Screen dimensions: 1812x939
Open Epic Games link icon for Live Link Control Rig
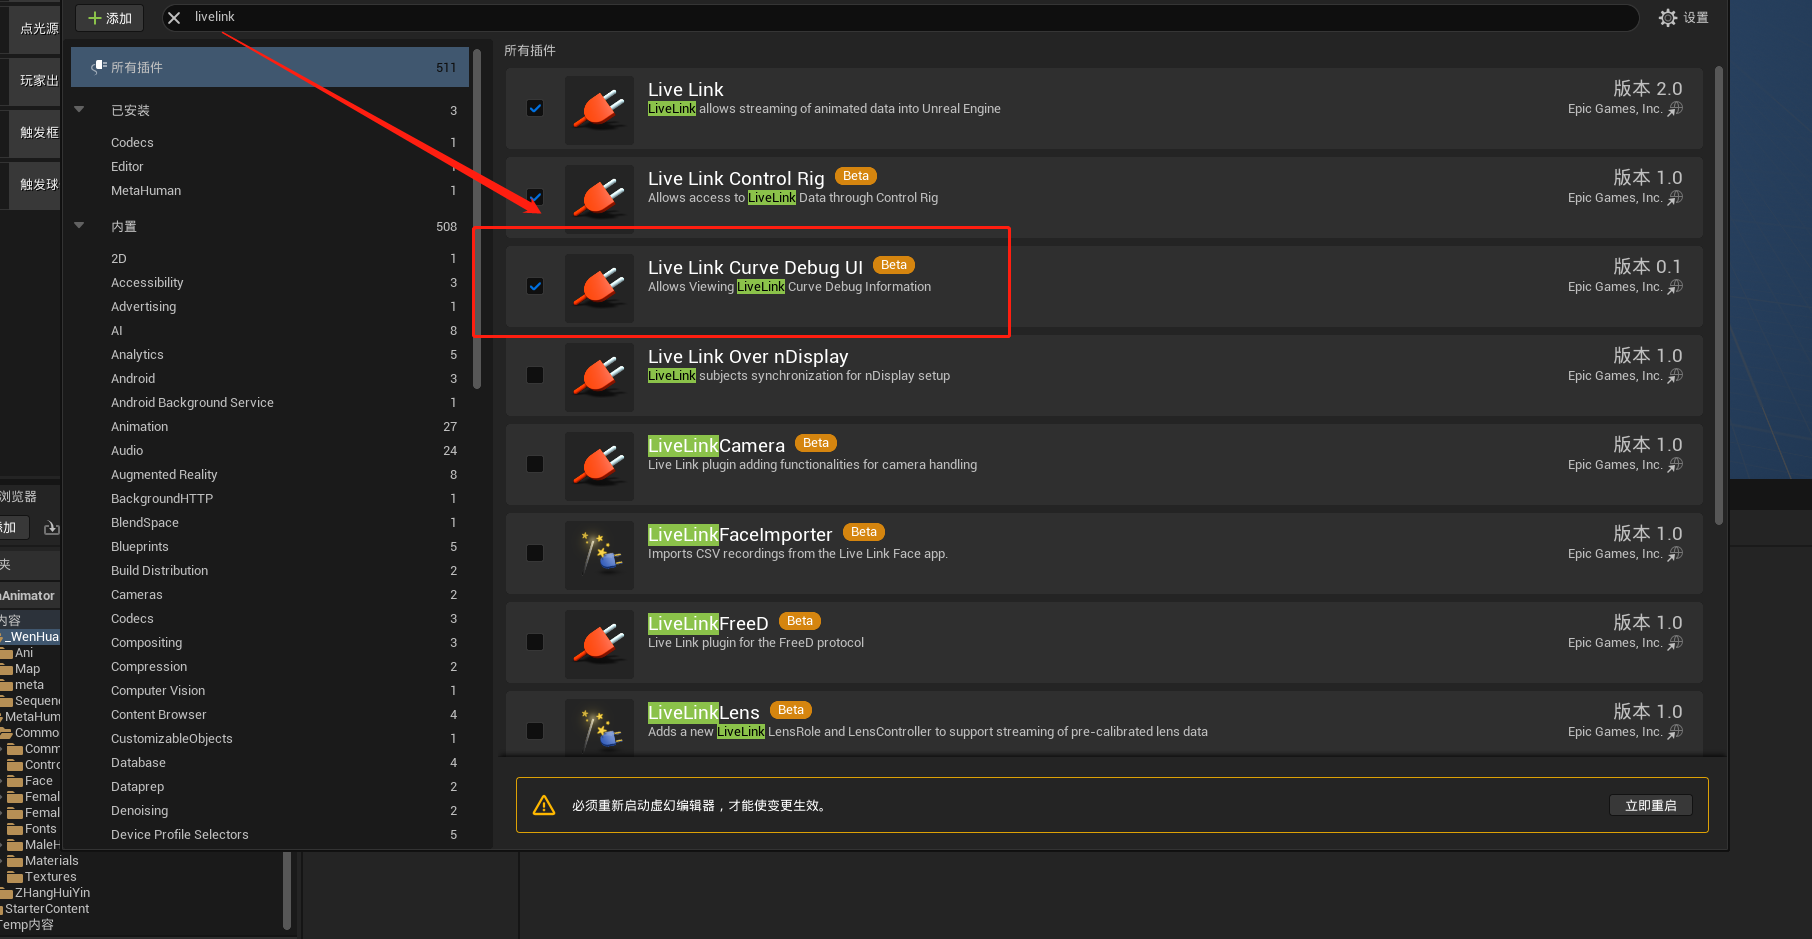click(x=1675, y=198)
